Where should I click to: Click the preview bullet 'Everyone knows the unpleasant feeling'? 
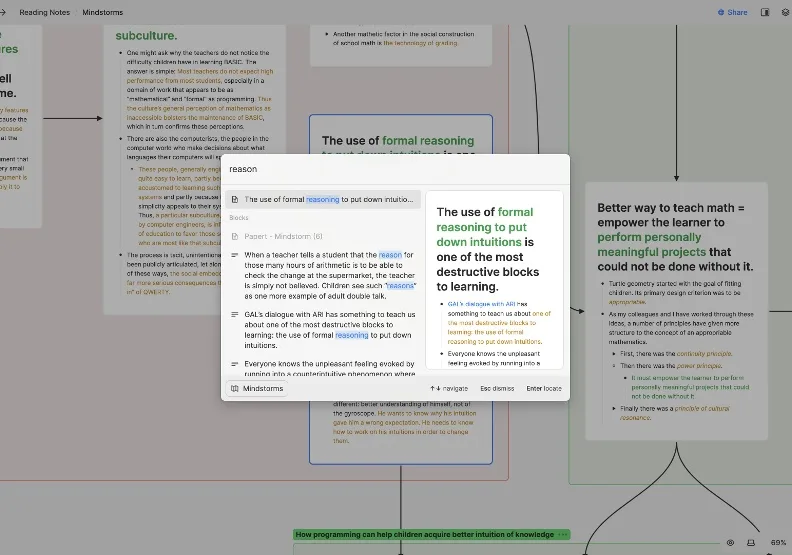coord(493,359)
